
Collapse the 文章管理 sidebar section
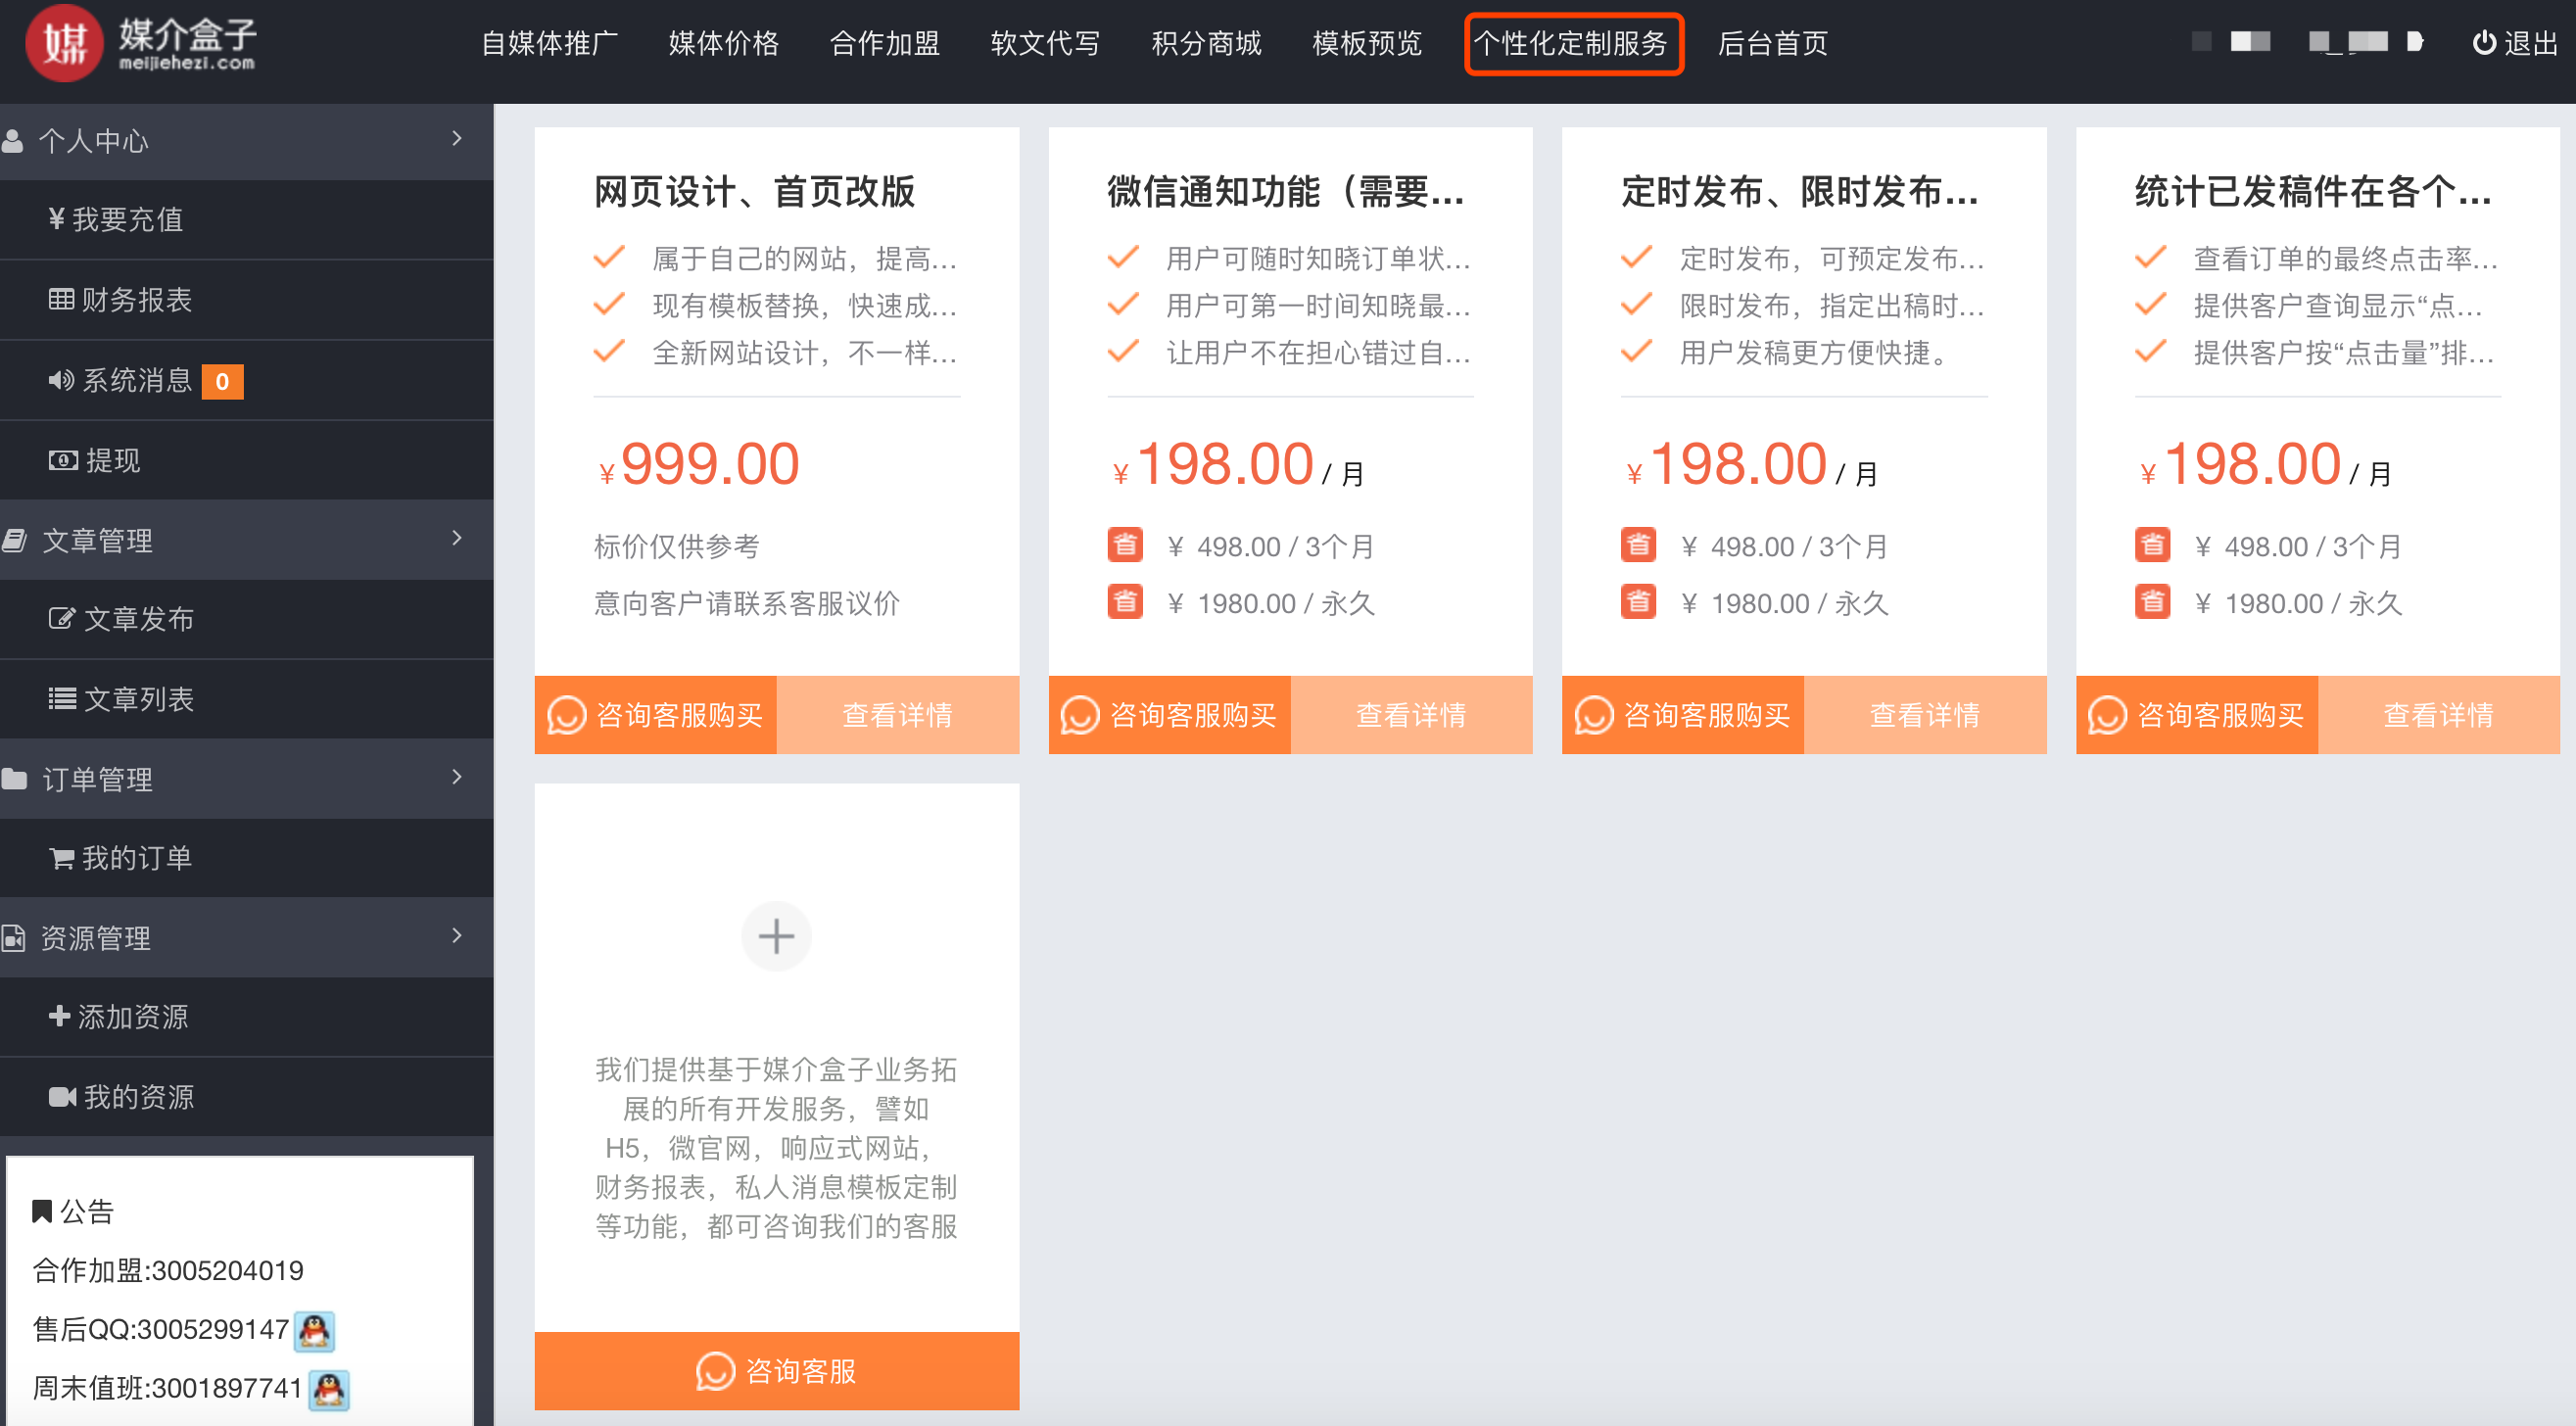457,539
